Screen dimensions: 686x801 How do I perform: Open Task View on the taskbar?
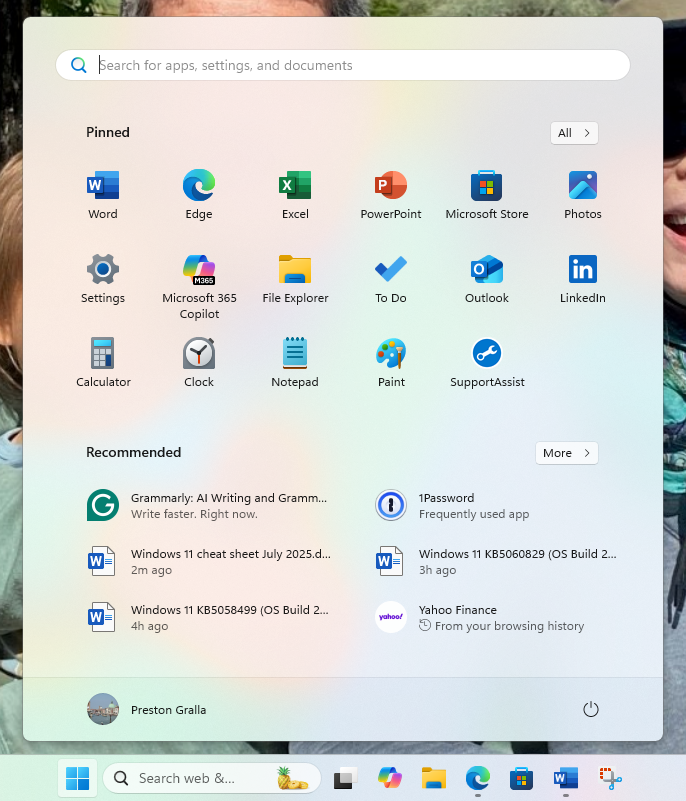tap(345, 779)
